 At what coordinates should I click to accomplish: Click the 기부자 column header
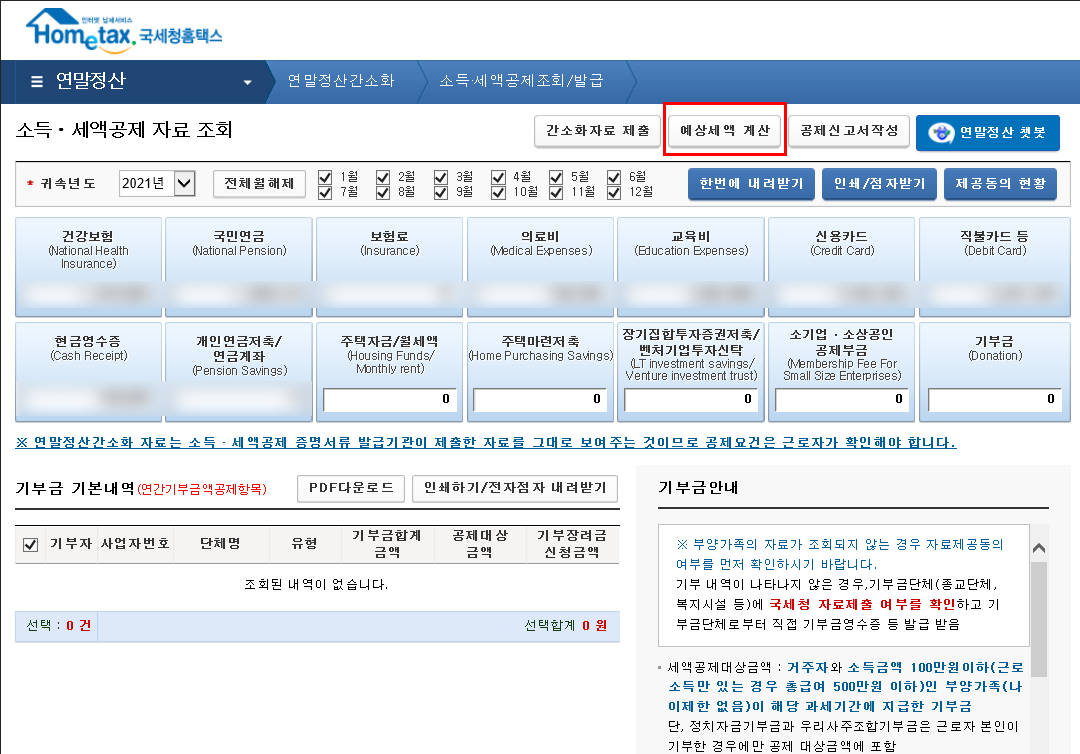click(x=71, y=544)
